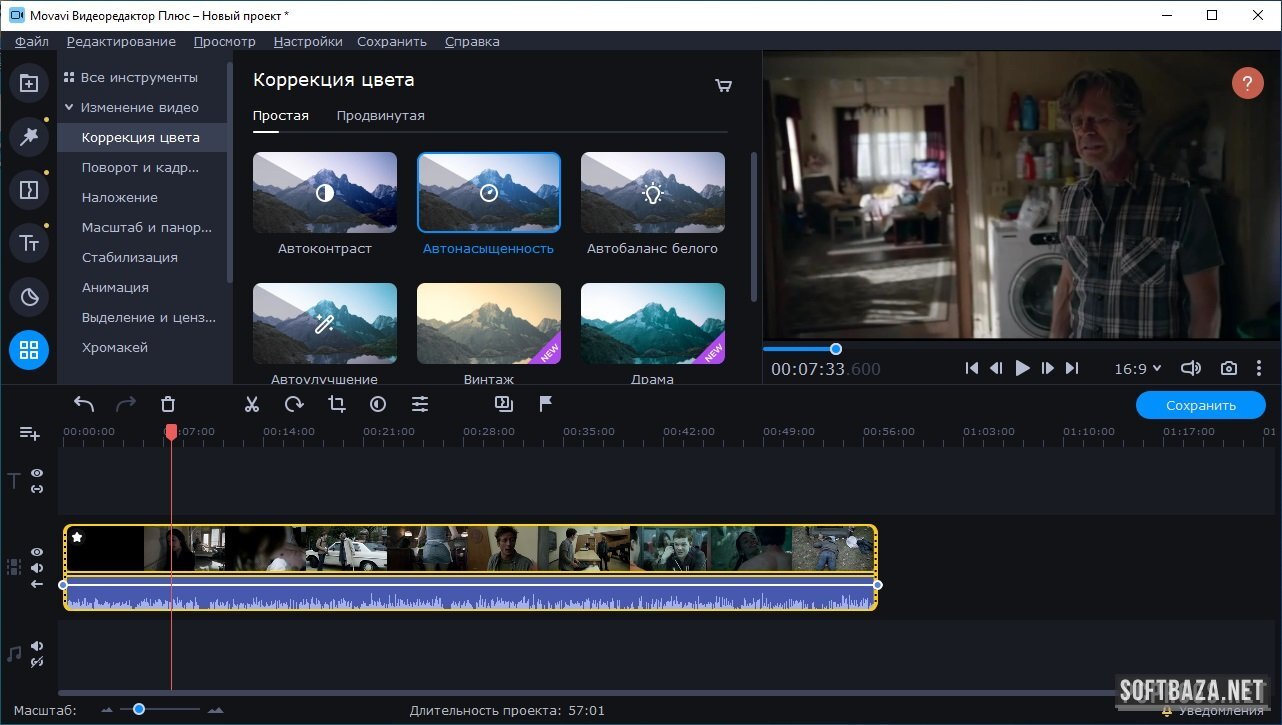Open the preview more options menu

[x=1259, y=368]
